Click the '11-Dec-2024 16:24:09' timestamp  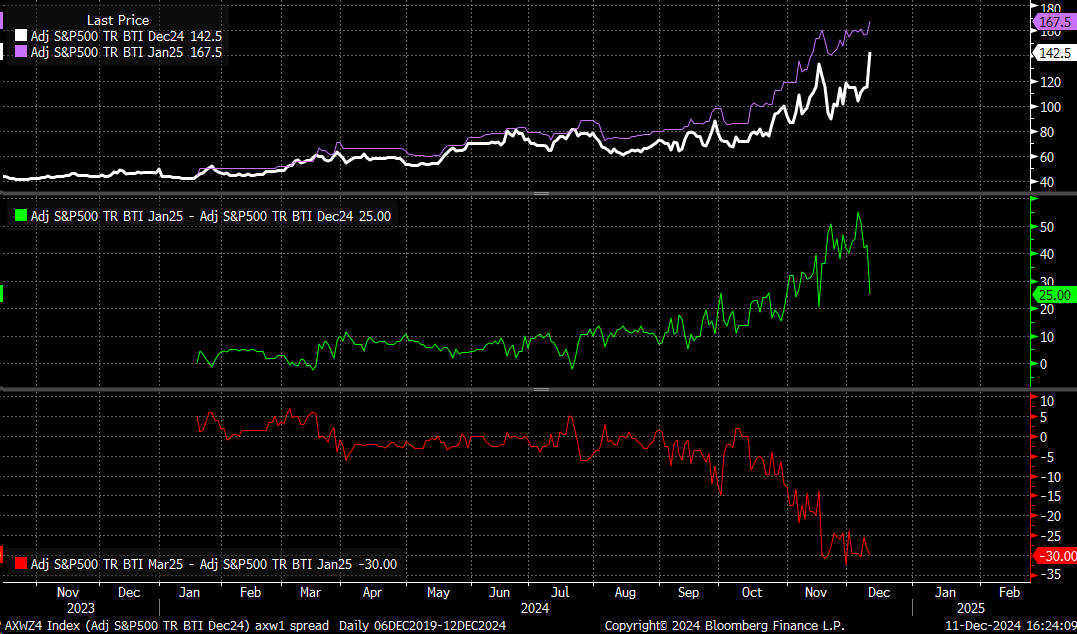pyautogui.click(x=1010, y=626)
